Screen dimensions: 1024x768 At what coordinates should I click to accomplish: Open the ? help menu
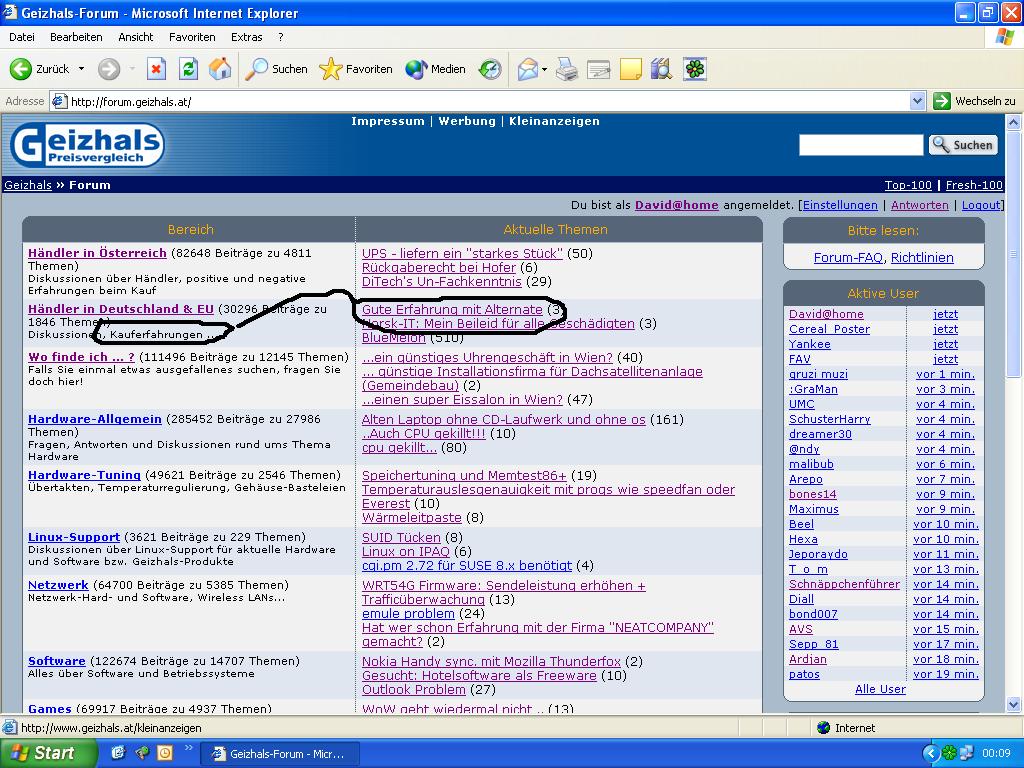pos(281,37)
